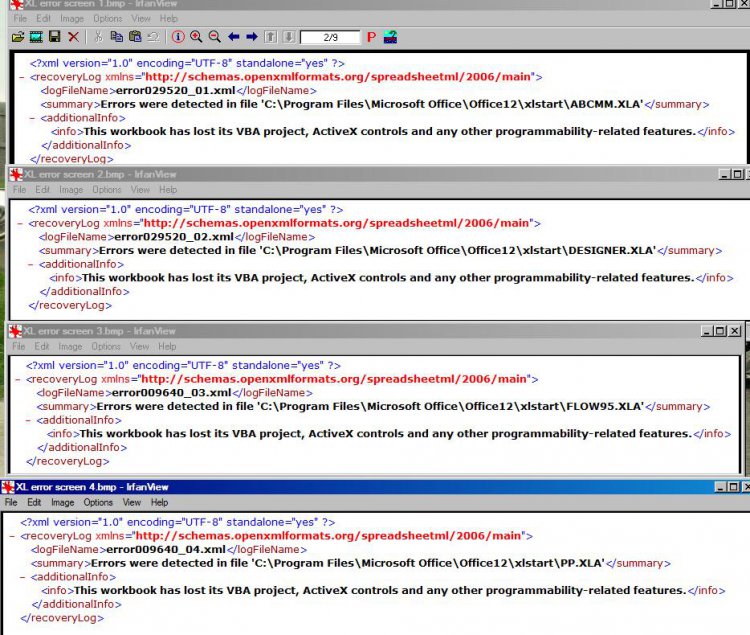Collapse additionalInfo node in PP.XLA log
This screenshot has height=635, width=750.
[22, 578]
